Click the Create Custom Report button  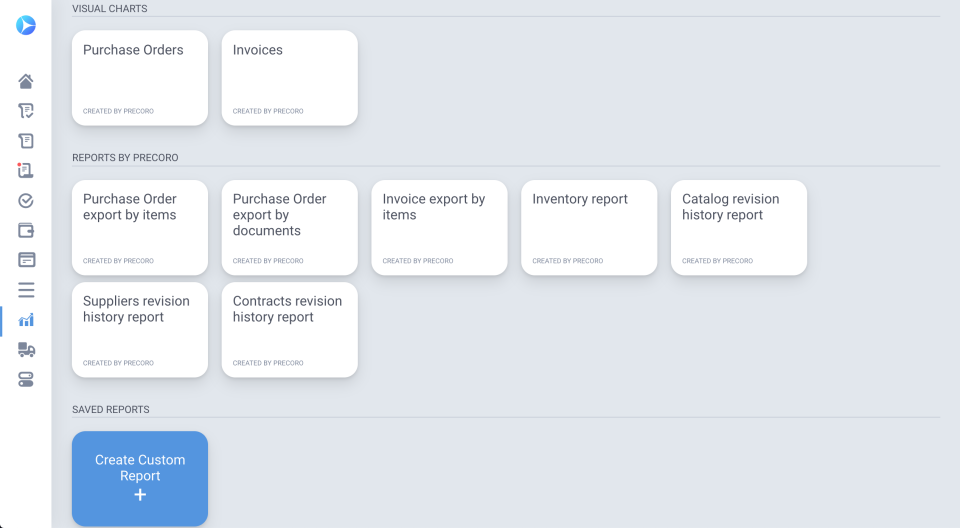click(140, 478)
